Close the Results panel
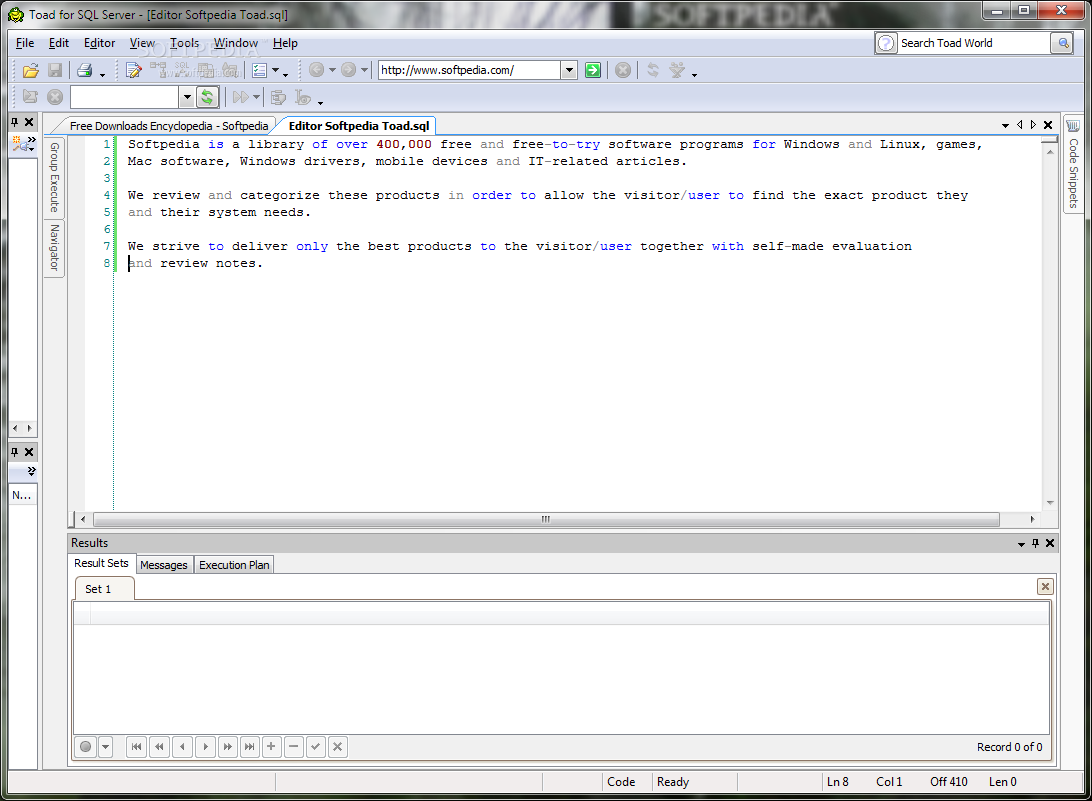 click(x=1050, y=543)
